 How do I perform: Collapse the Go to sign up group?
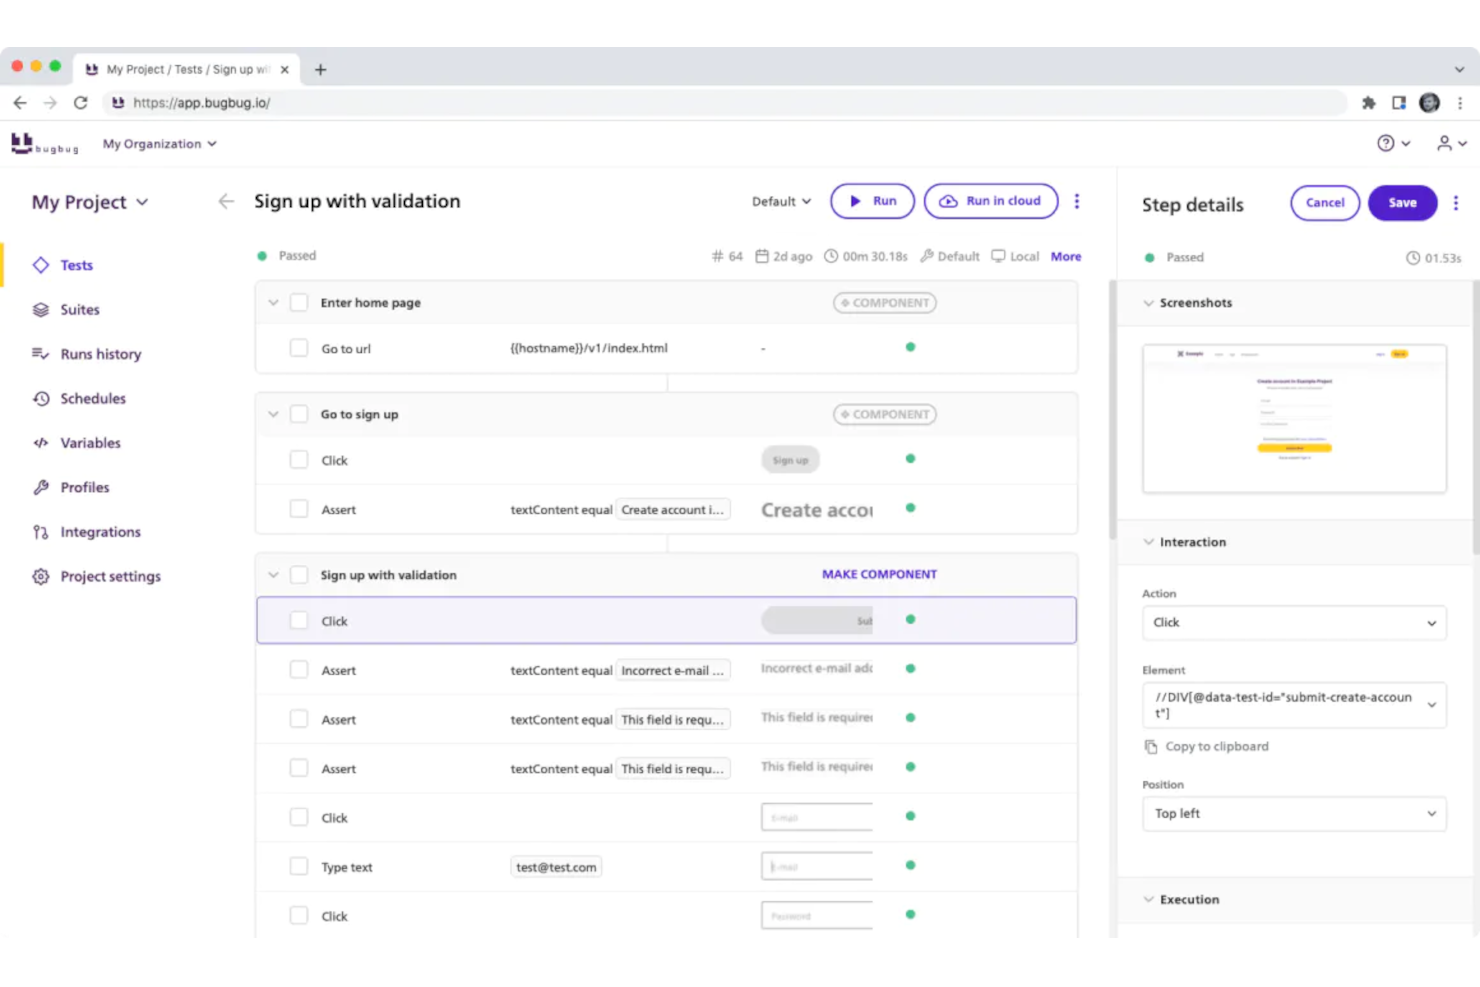coord(273,414)
